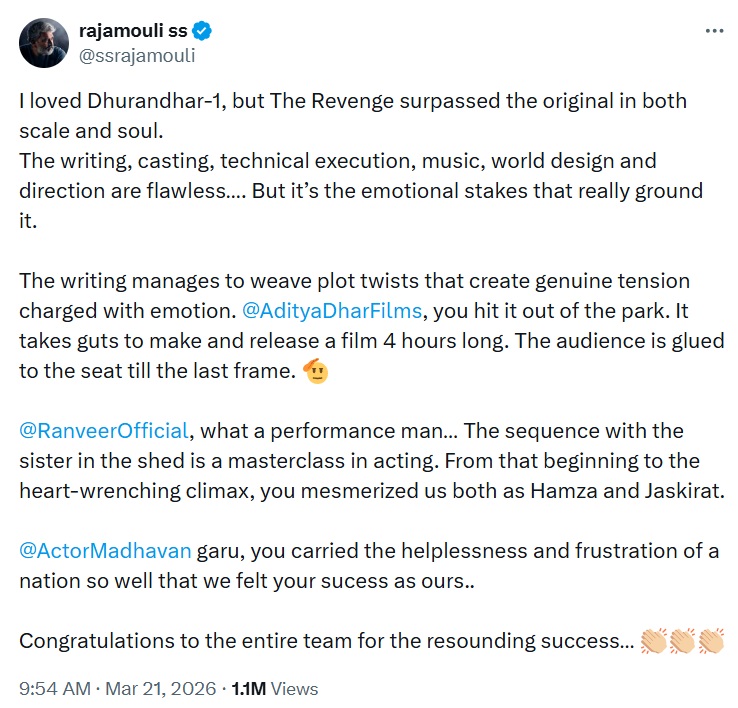The image size is (738, 708).
Task: Open the rajamouli ss display name link
Action: click(x=134, y=32)
